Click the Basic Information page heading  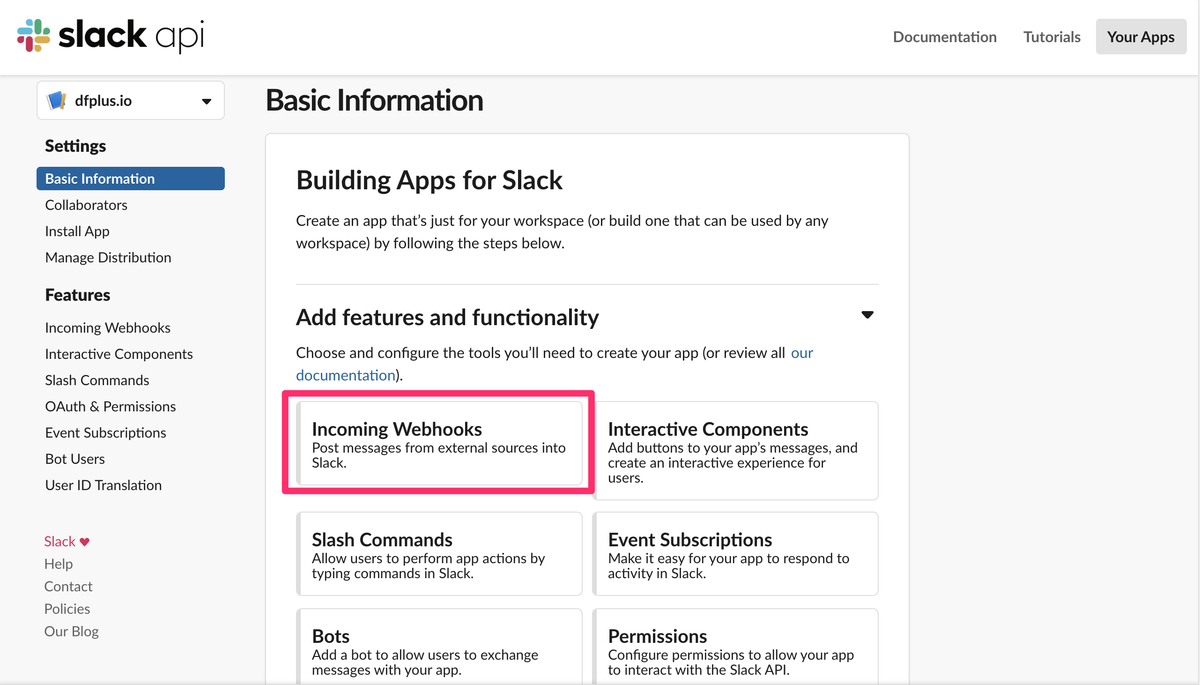(x=375, y=101)
